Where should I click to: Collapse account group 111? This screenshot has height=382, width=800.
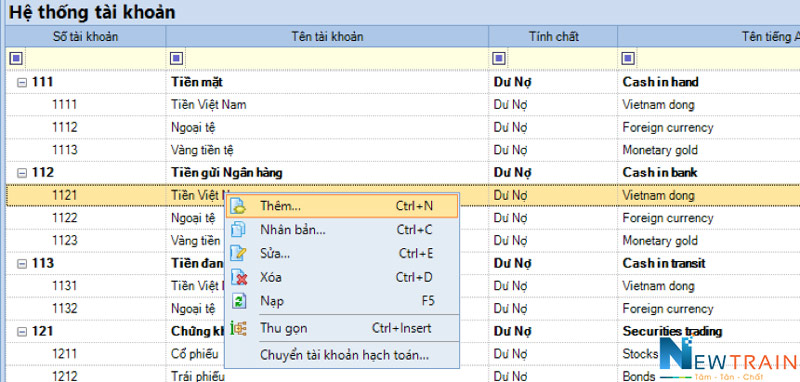tap(21, 83)
